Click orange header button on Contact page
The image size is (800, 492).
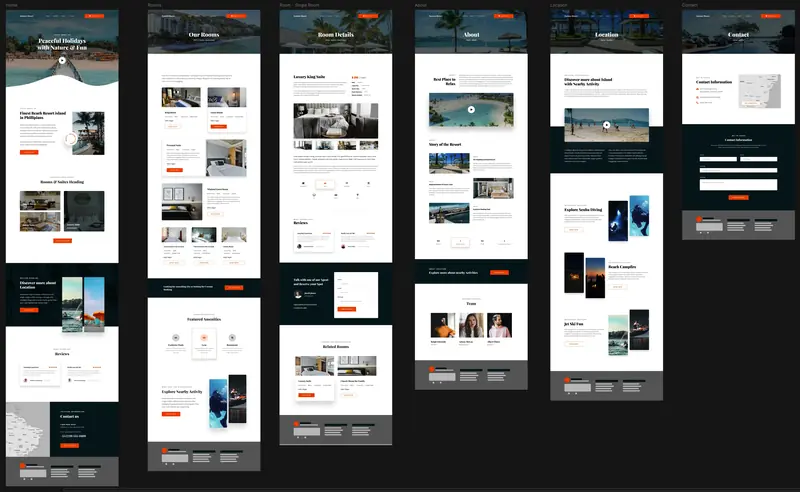(770, 16)
